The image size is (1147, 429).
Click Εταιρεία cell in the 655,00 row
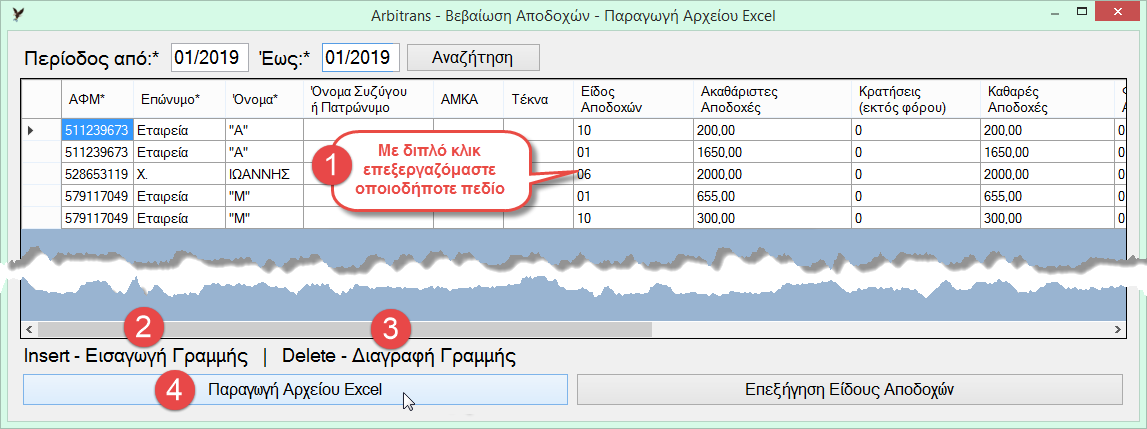(178, 196)
